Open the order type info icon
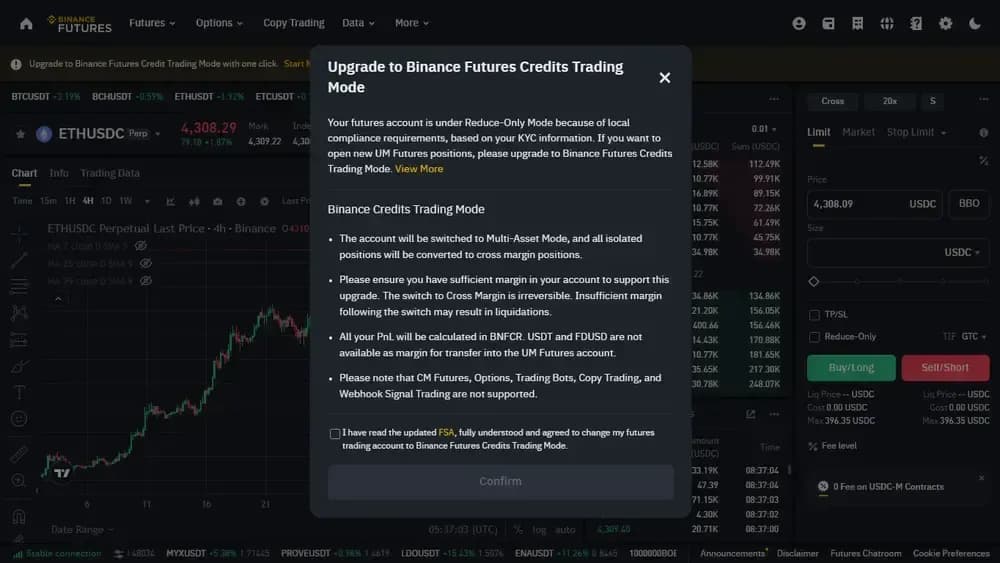1000x563 pixels. (x=983, y=133)
